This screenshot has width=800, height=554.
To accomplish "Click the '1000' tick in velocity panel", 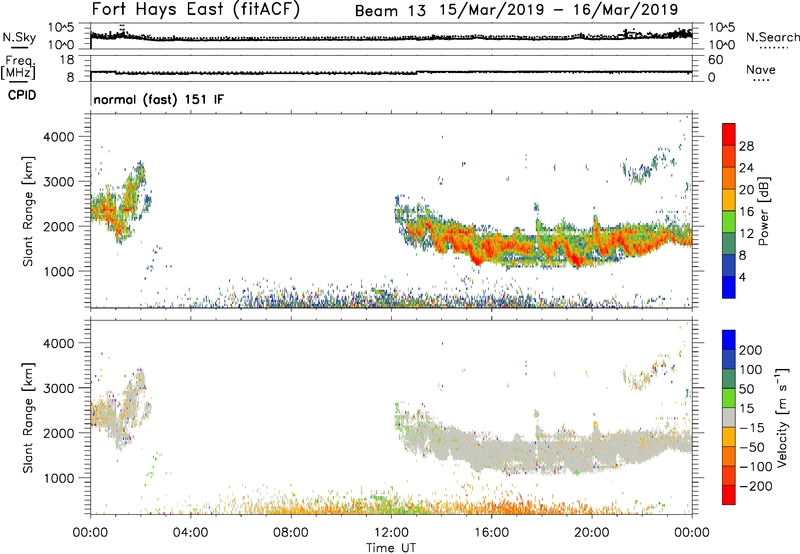I will coord(58,478).
